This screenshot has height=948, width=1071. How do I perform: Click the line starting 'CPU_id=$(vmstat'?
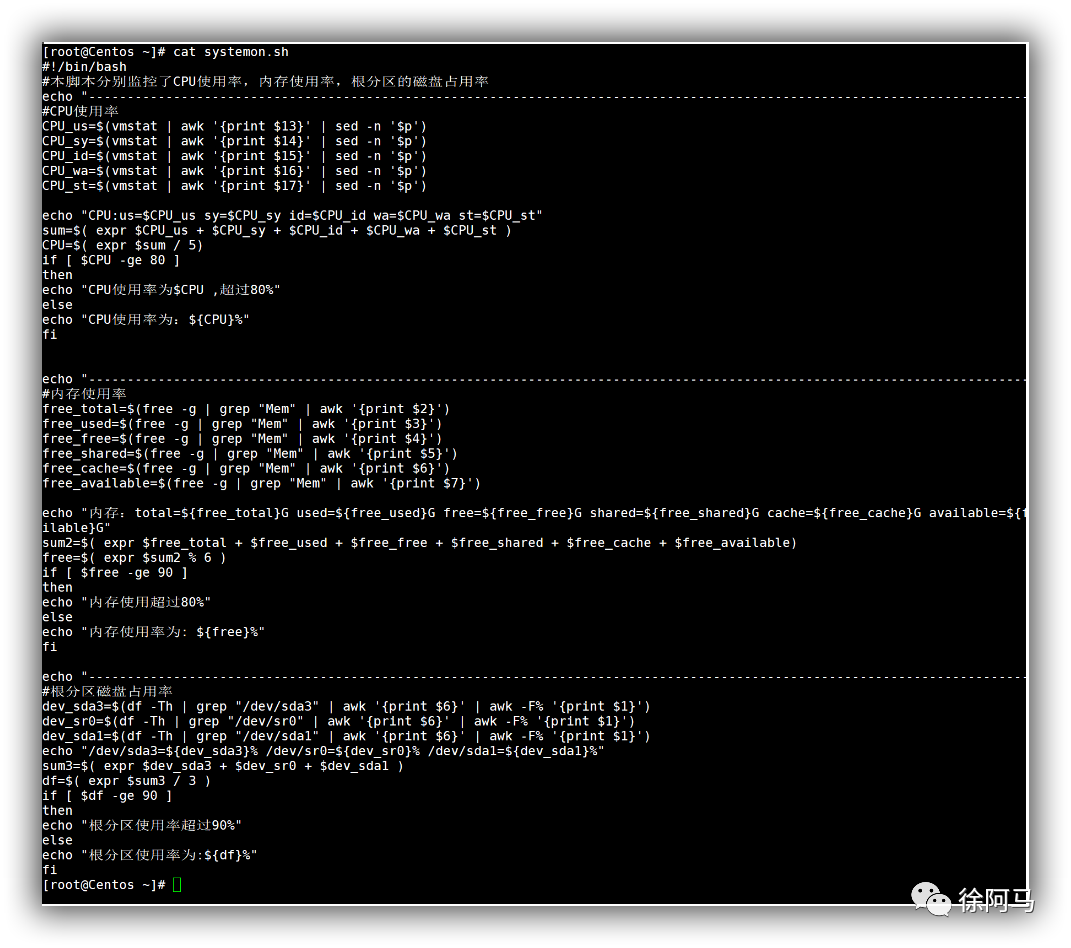(x=234, y=156)
